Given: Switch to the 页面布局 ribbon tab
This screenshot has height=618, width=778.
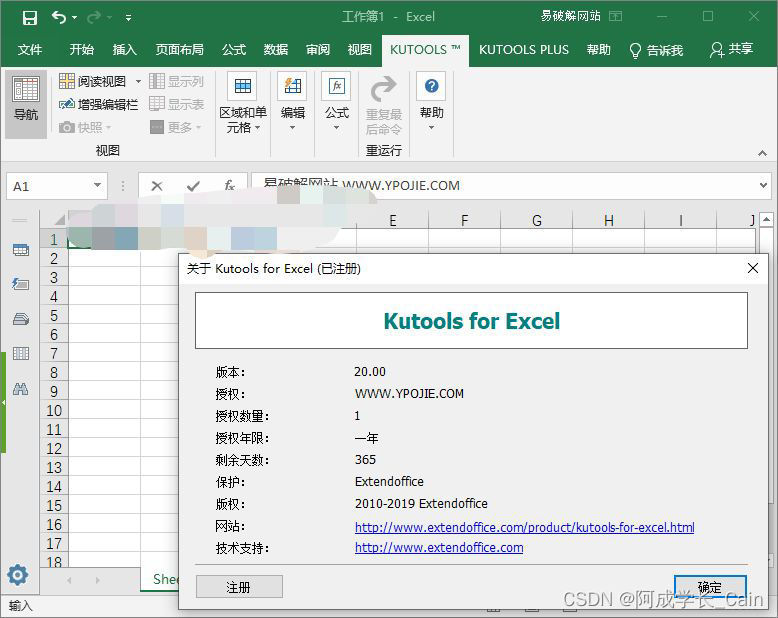Looking at the screenshot, I should [179, 50].
